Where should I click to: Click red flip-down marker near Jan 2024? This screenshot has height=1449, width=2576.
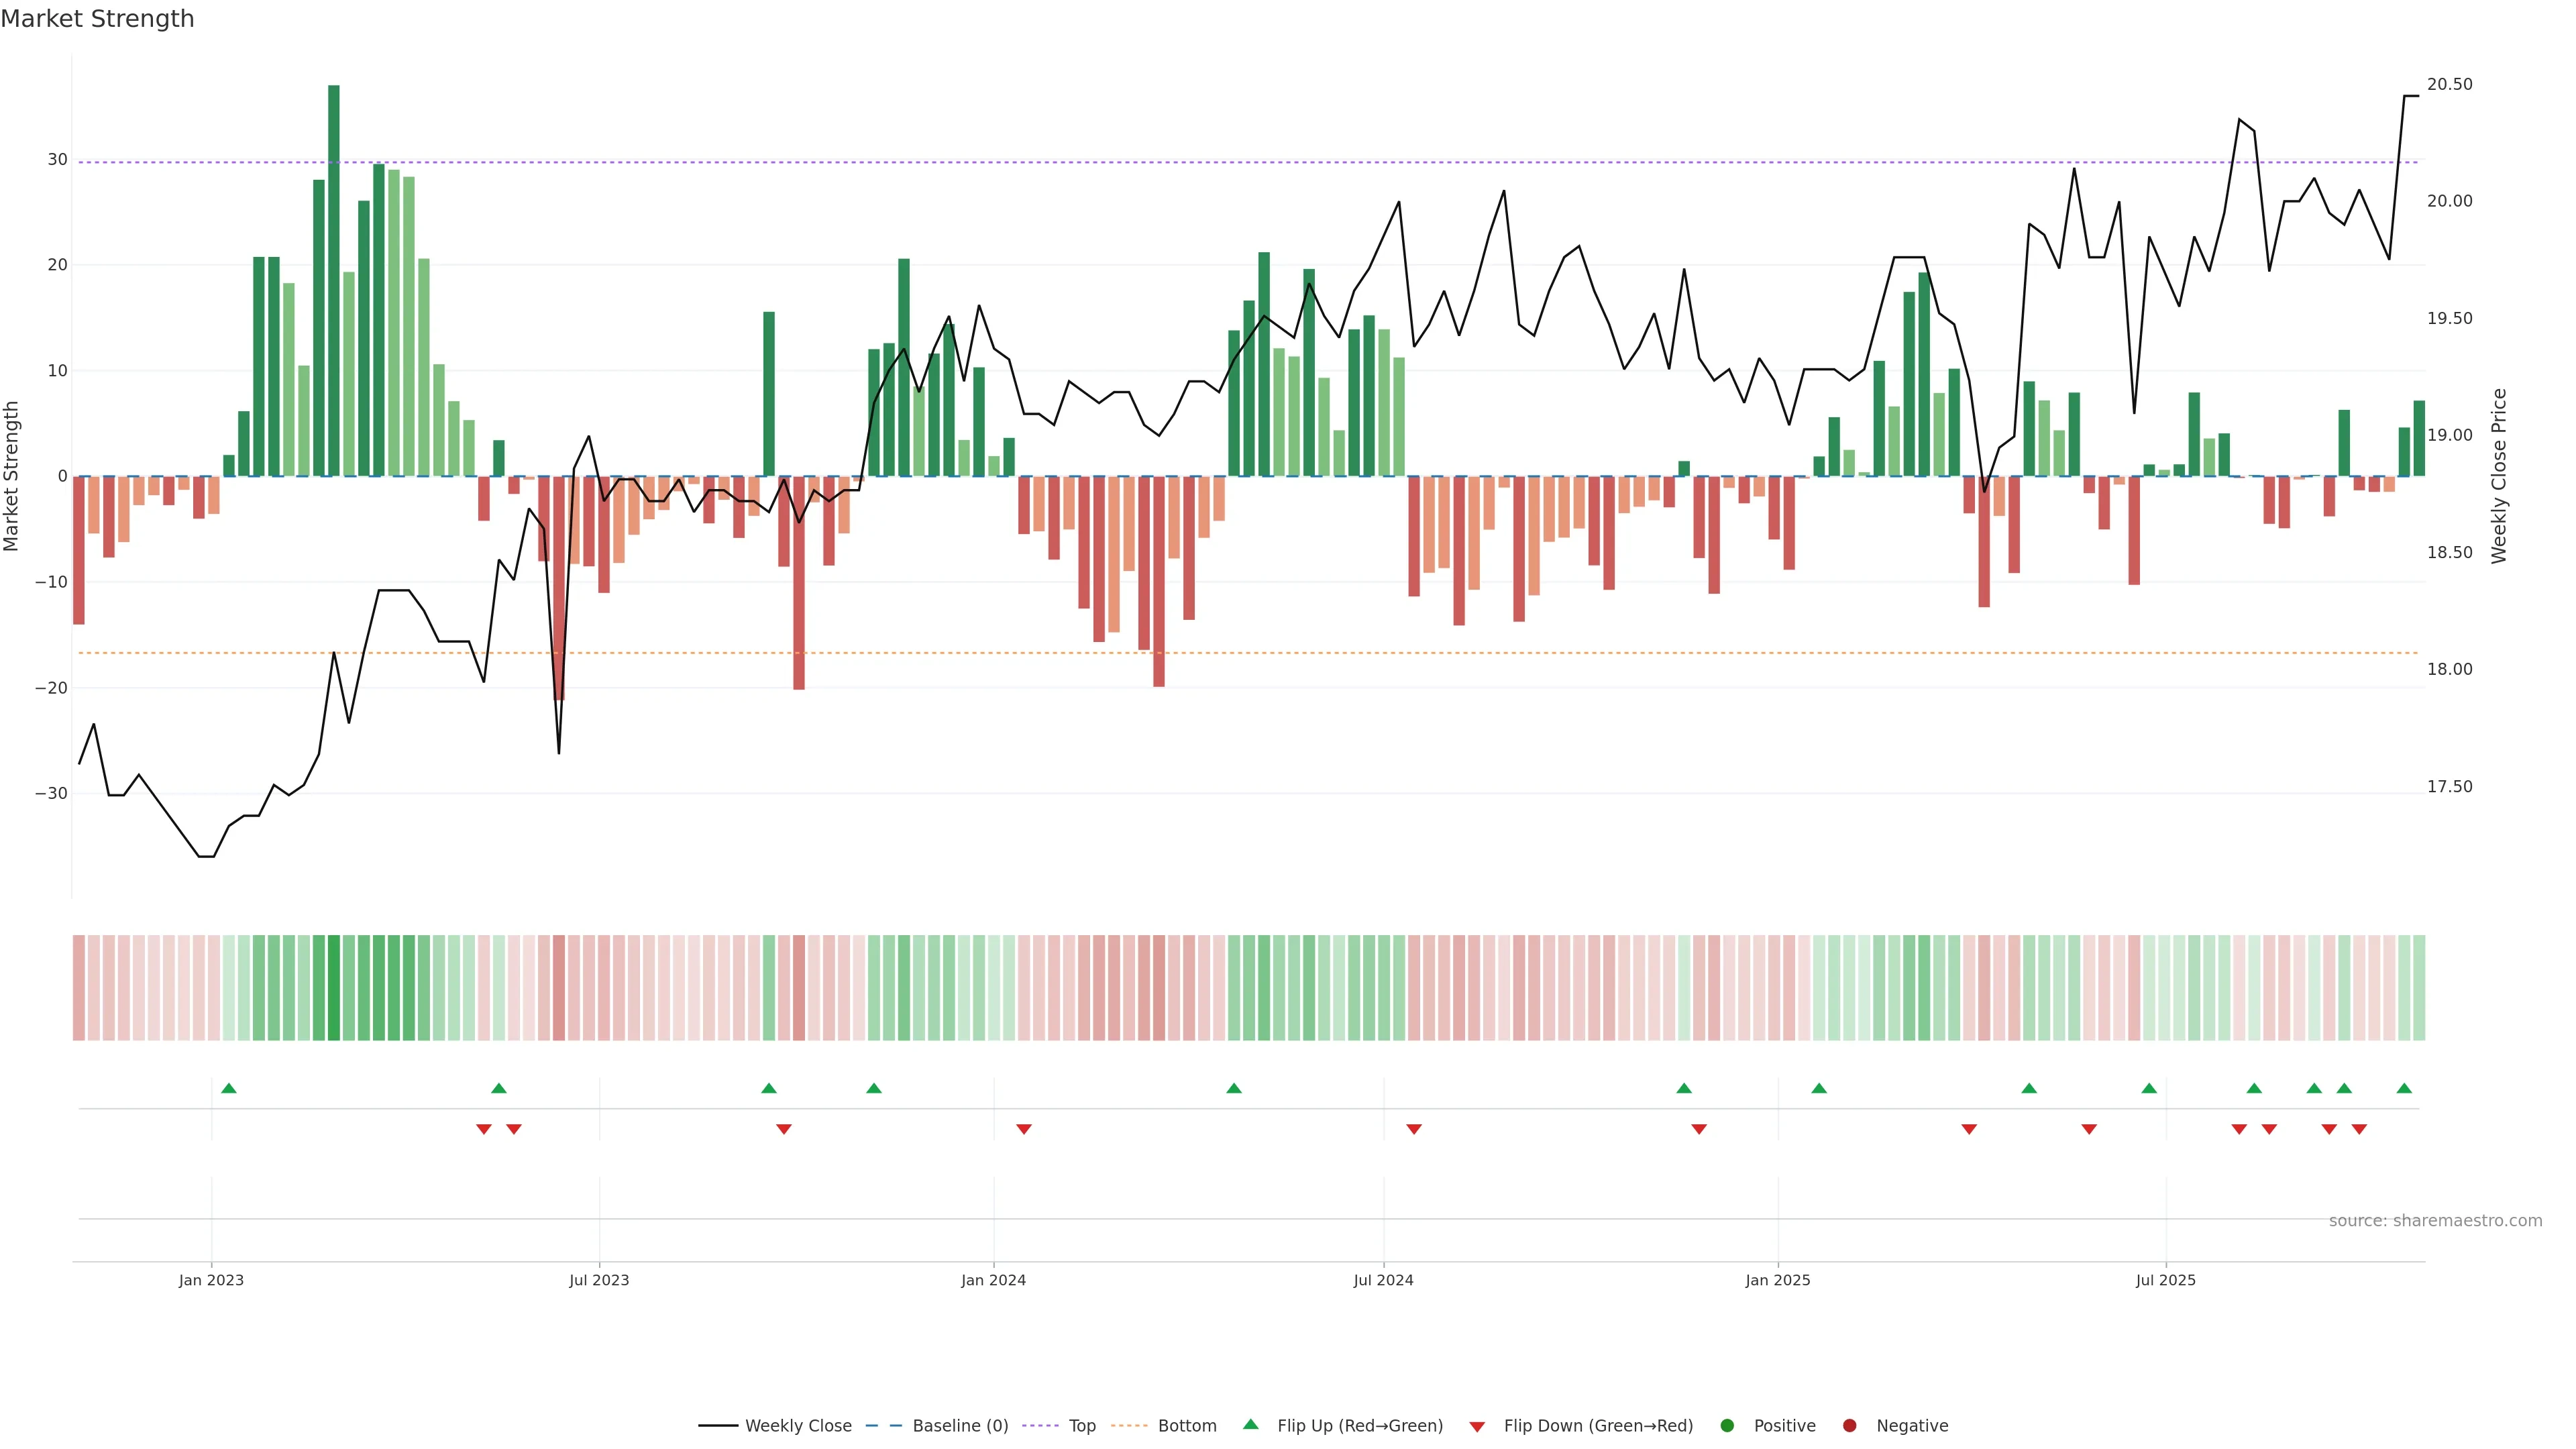point(1024,1129)
